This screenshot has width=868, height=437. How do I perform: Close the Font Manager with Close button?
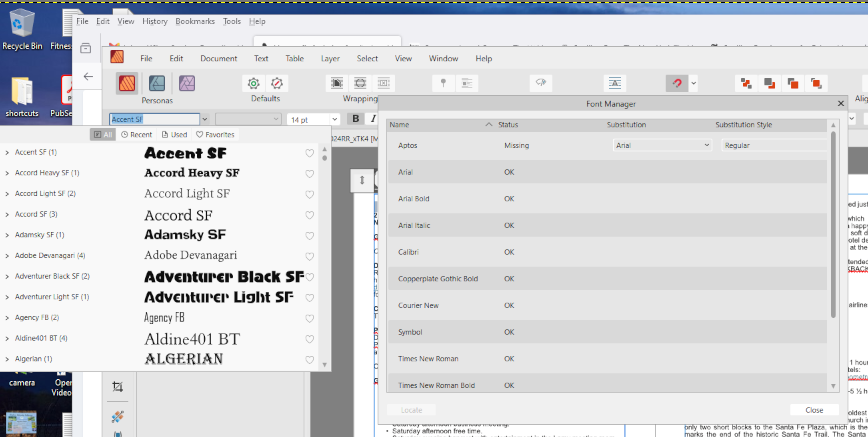[814, 410]
